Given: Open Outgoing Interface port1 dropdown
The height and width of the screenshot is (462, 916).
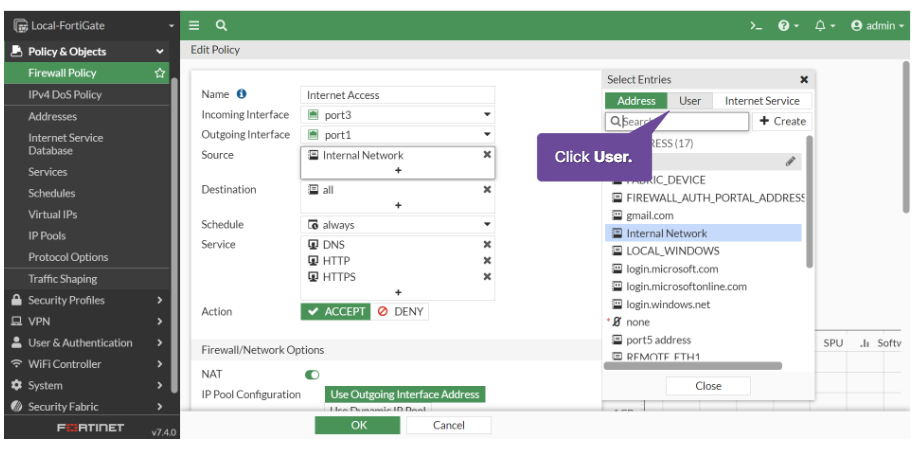Looking at the screenshot, I should 398,135.
